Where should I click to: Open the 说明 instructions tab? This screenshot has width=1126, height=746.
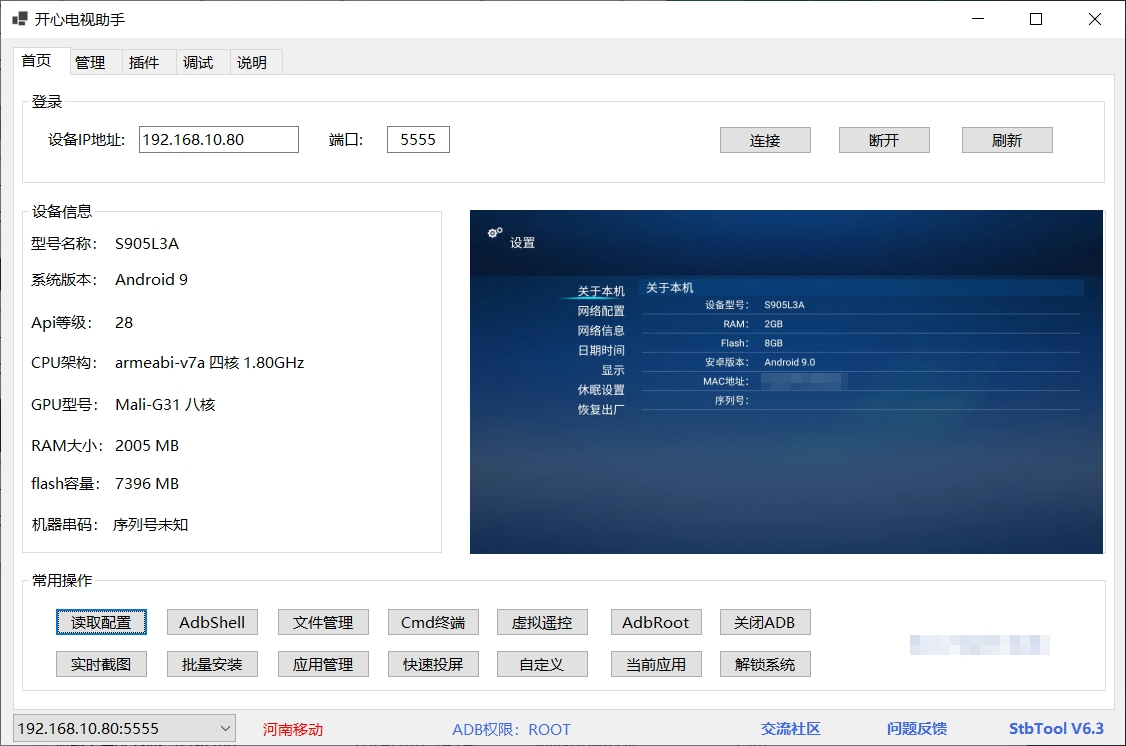[x=252, y=62]
